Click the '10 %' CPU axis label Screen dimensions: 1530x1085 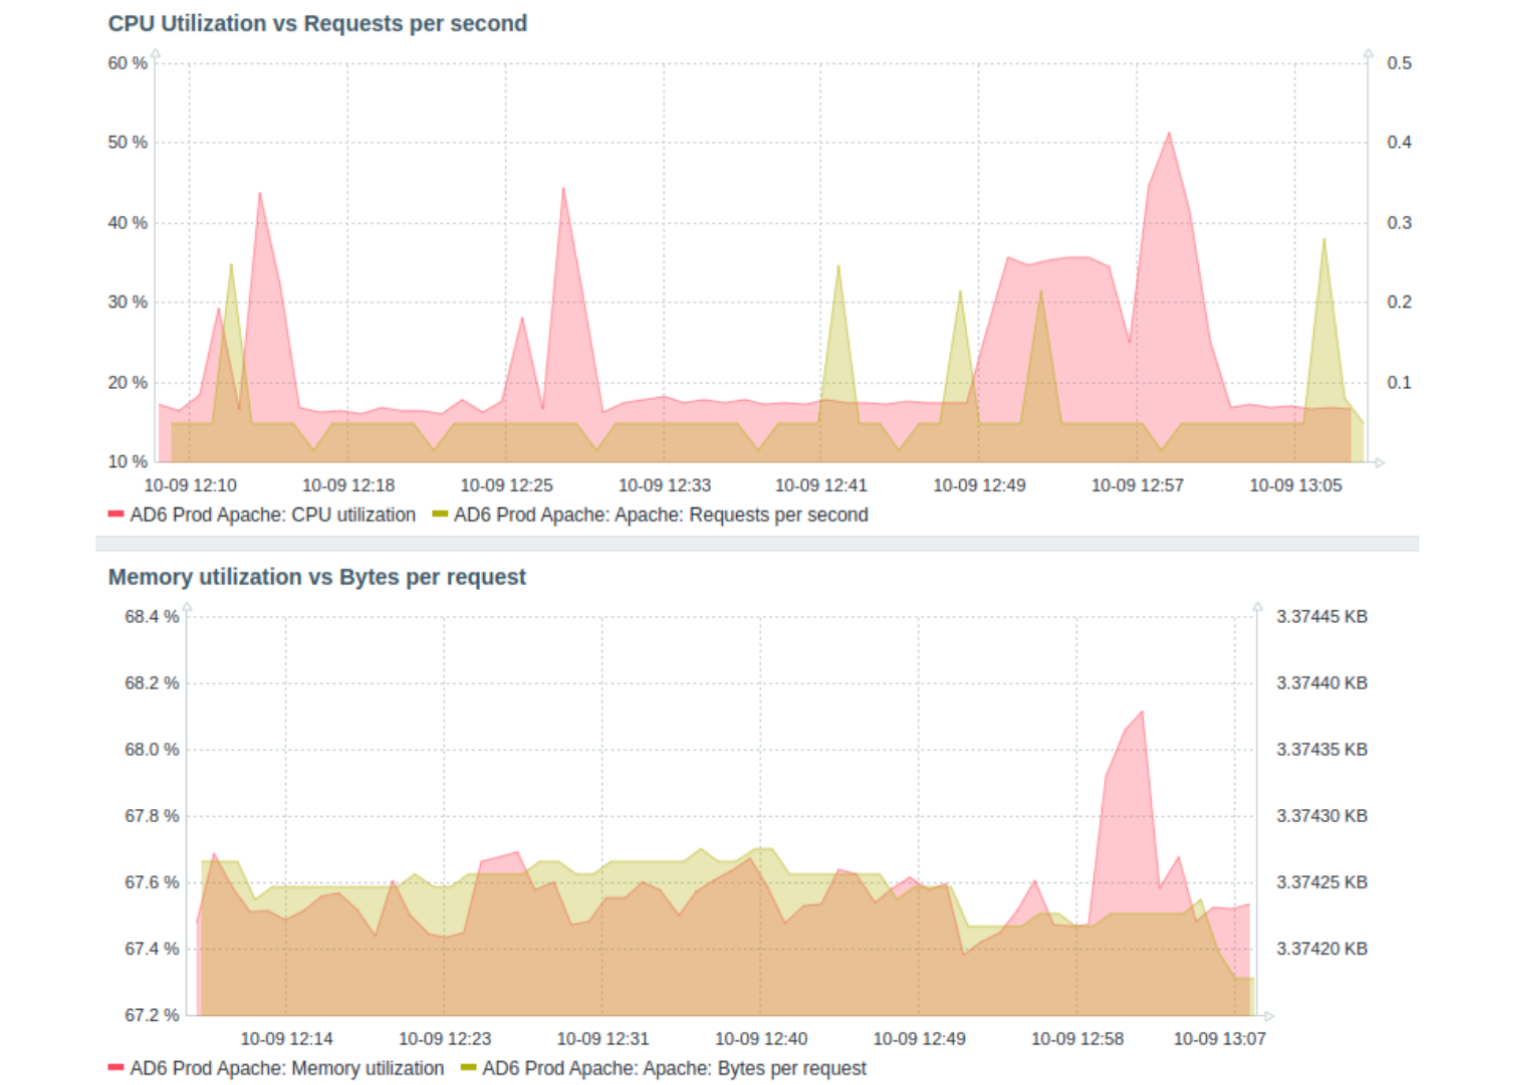click(x=127, y=462)
